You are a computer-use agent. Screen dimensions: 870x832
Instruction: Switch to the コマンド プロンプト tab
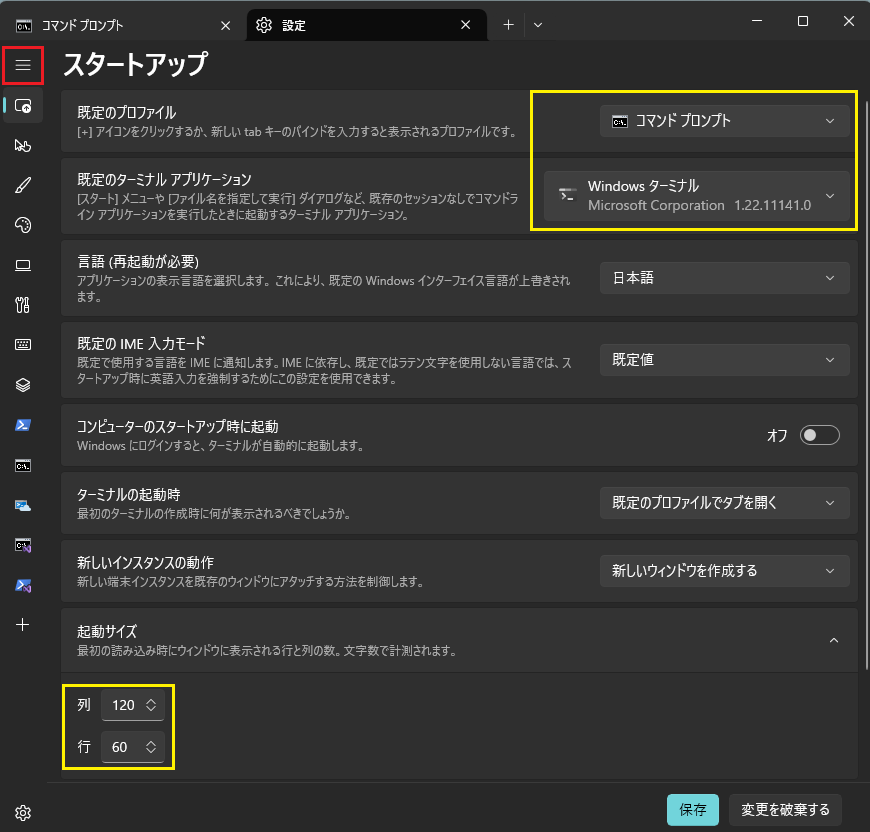[x=123, y=26]
